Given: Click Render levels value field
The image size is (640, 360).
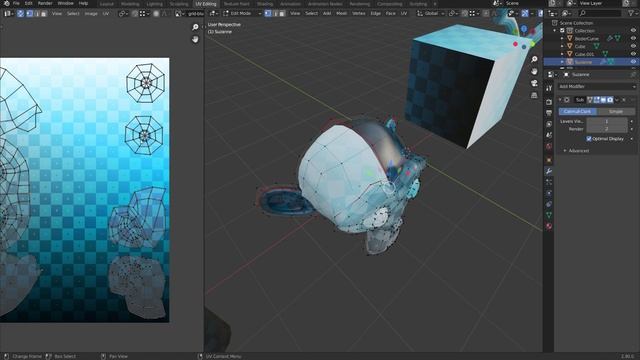Looking at the screenshot, I should [607, 129].
